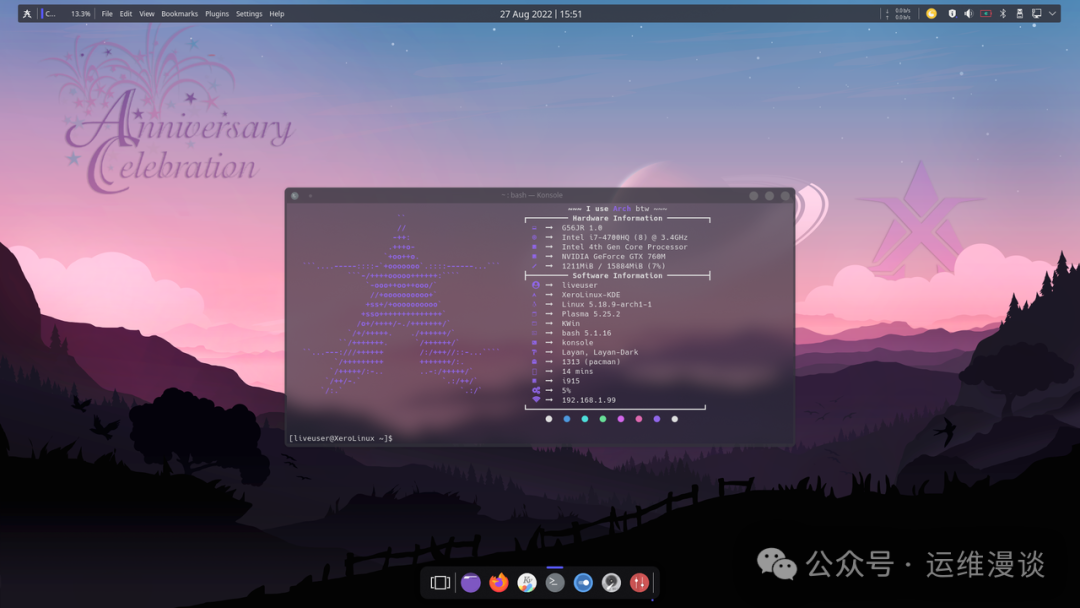Viewport: 1080px width, 608px height.
Task: Mute sound using the tray volume icon
Action: [969, 13]
